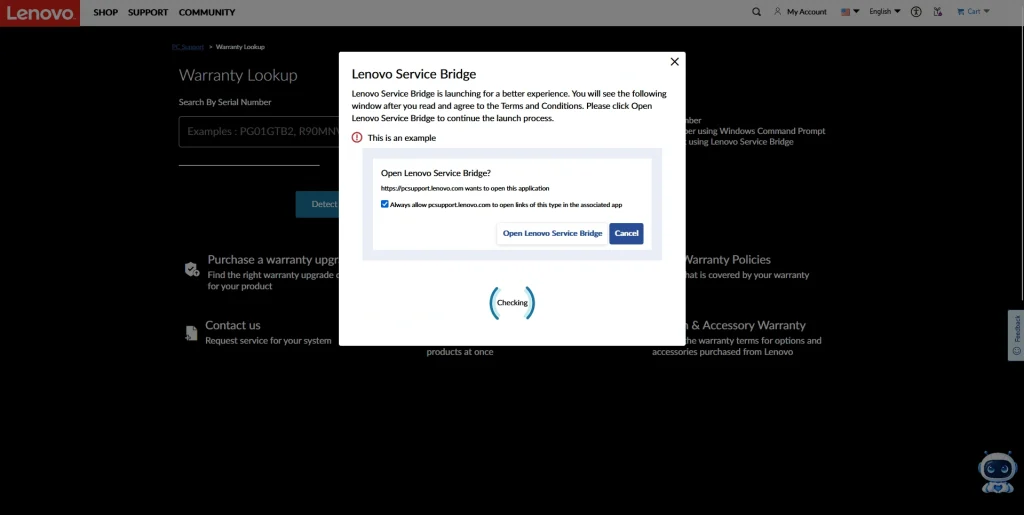Click the Detect button behind dialog
This screenshot has width=1024, height=515.
coord(317,204)
